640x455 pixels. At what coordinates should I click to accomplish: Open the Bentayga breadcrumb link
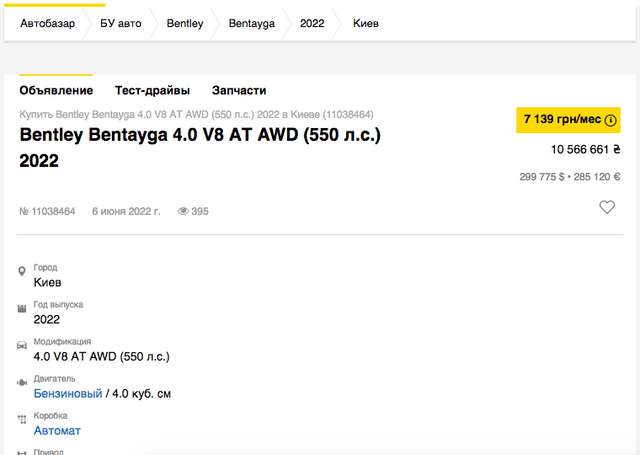[x=251, y=23]
